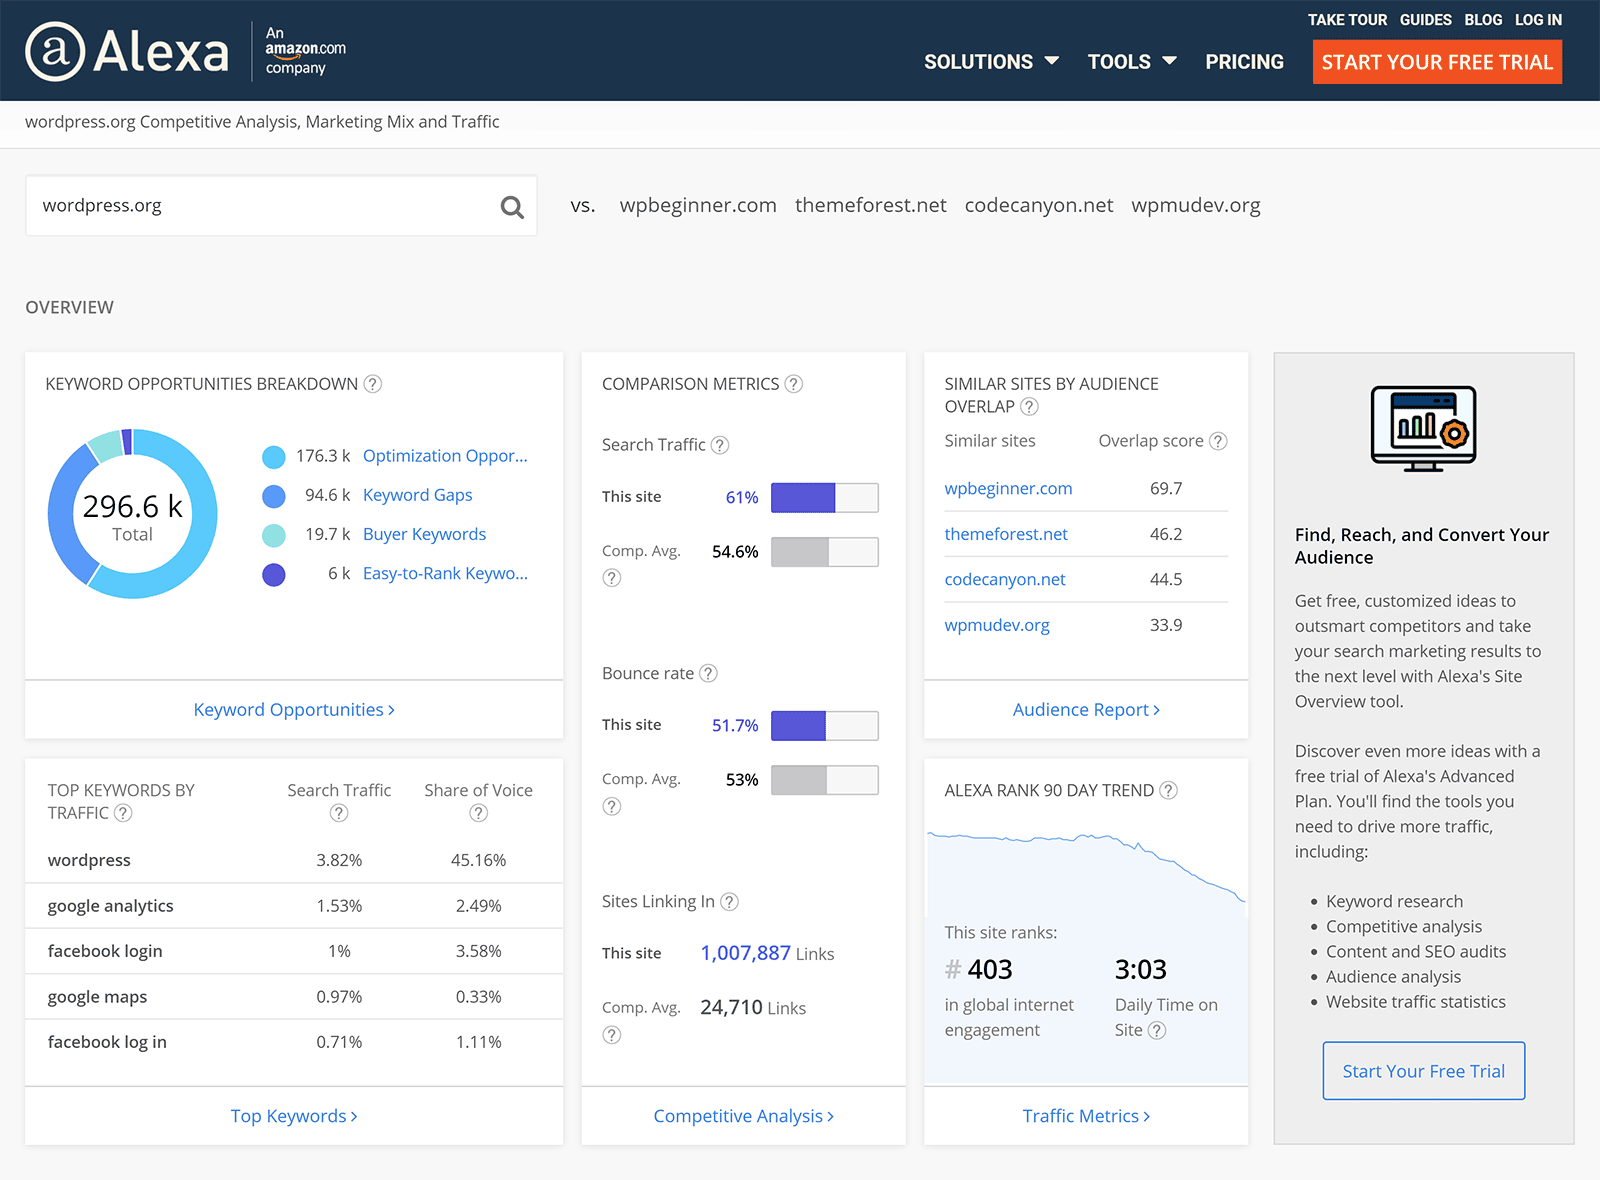
Task: Click the outlined Start Your Free Trial button
Action: coord(1424,1071)
